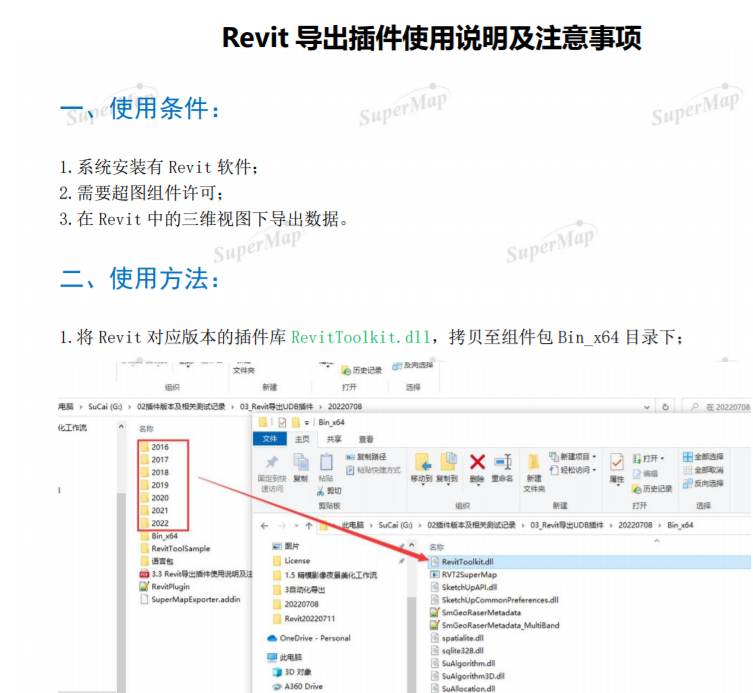Click the refresh icon in the back window address bar
The image size is (753, 693).
(x=665, y=407)
